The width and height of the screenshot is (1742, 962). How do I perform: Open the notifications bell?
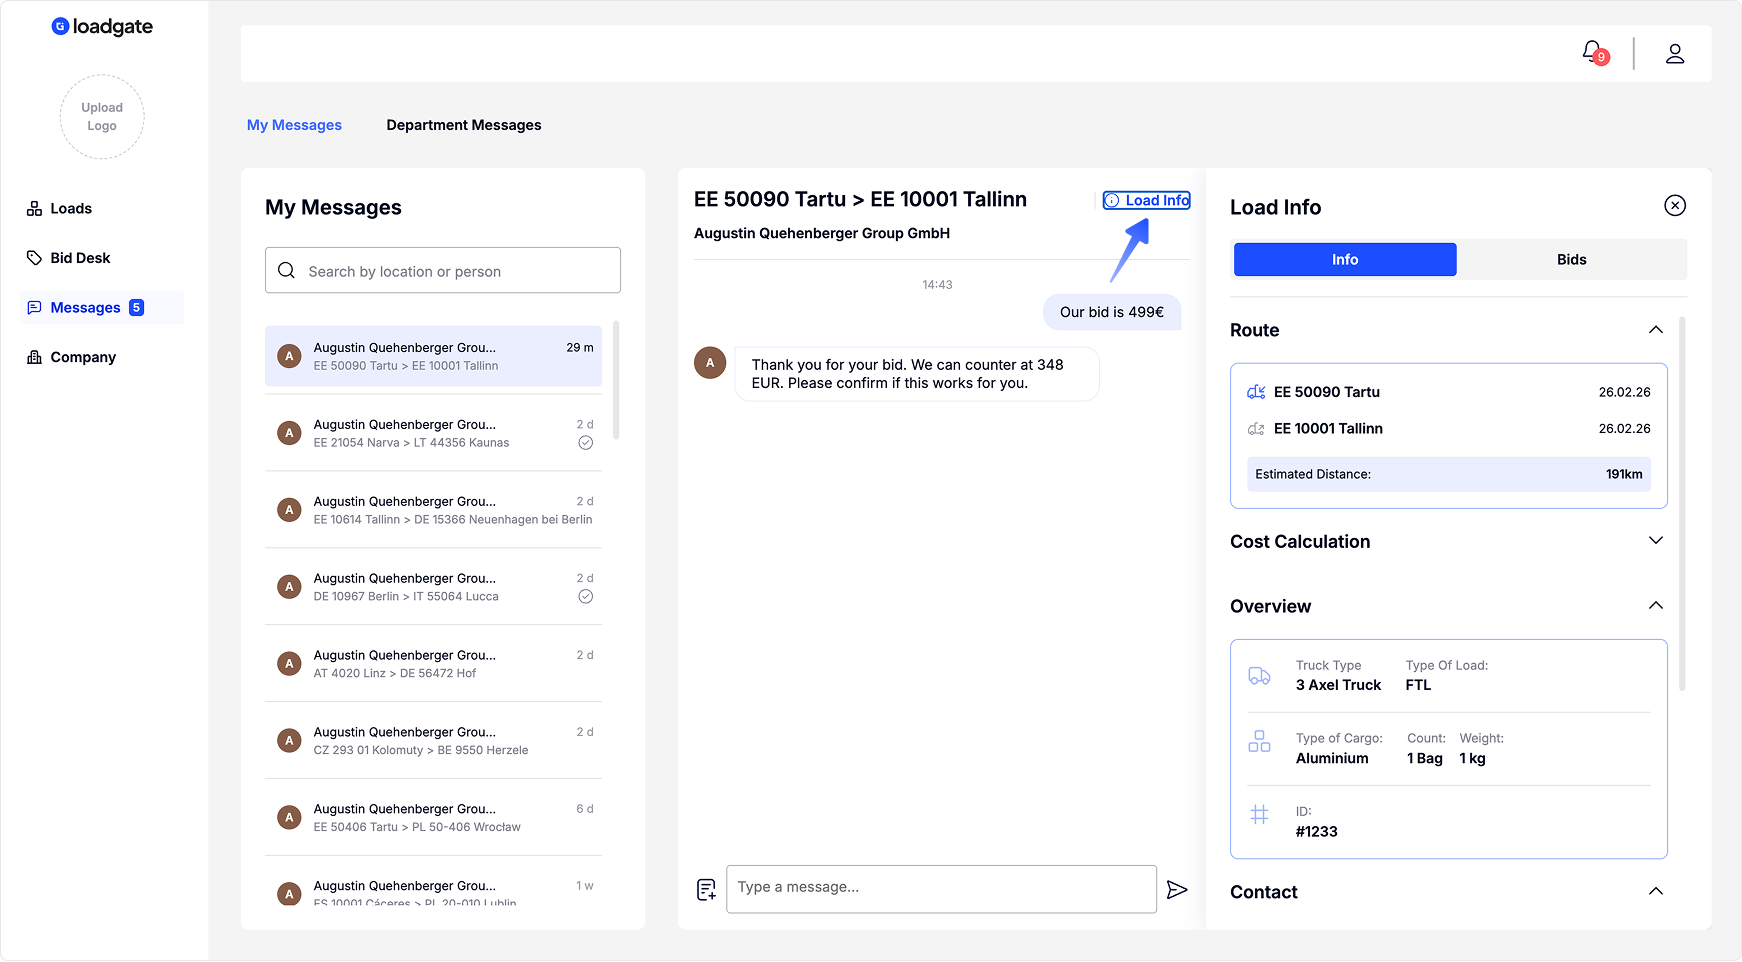point(1593,52)
